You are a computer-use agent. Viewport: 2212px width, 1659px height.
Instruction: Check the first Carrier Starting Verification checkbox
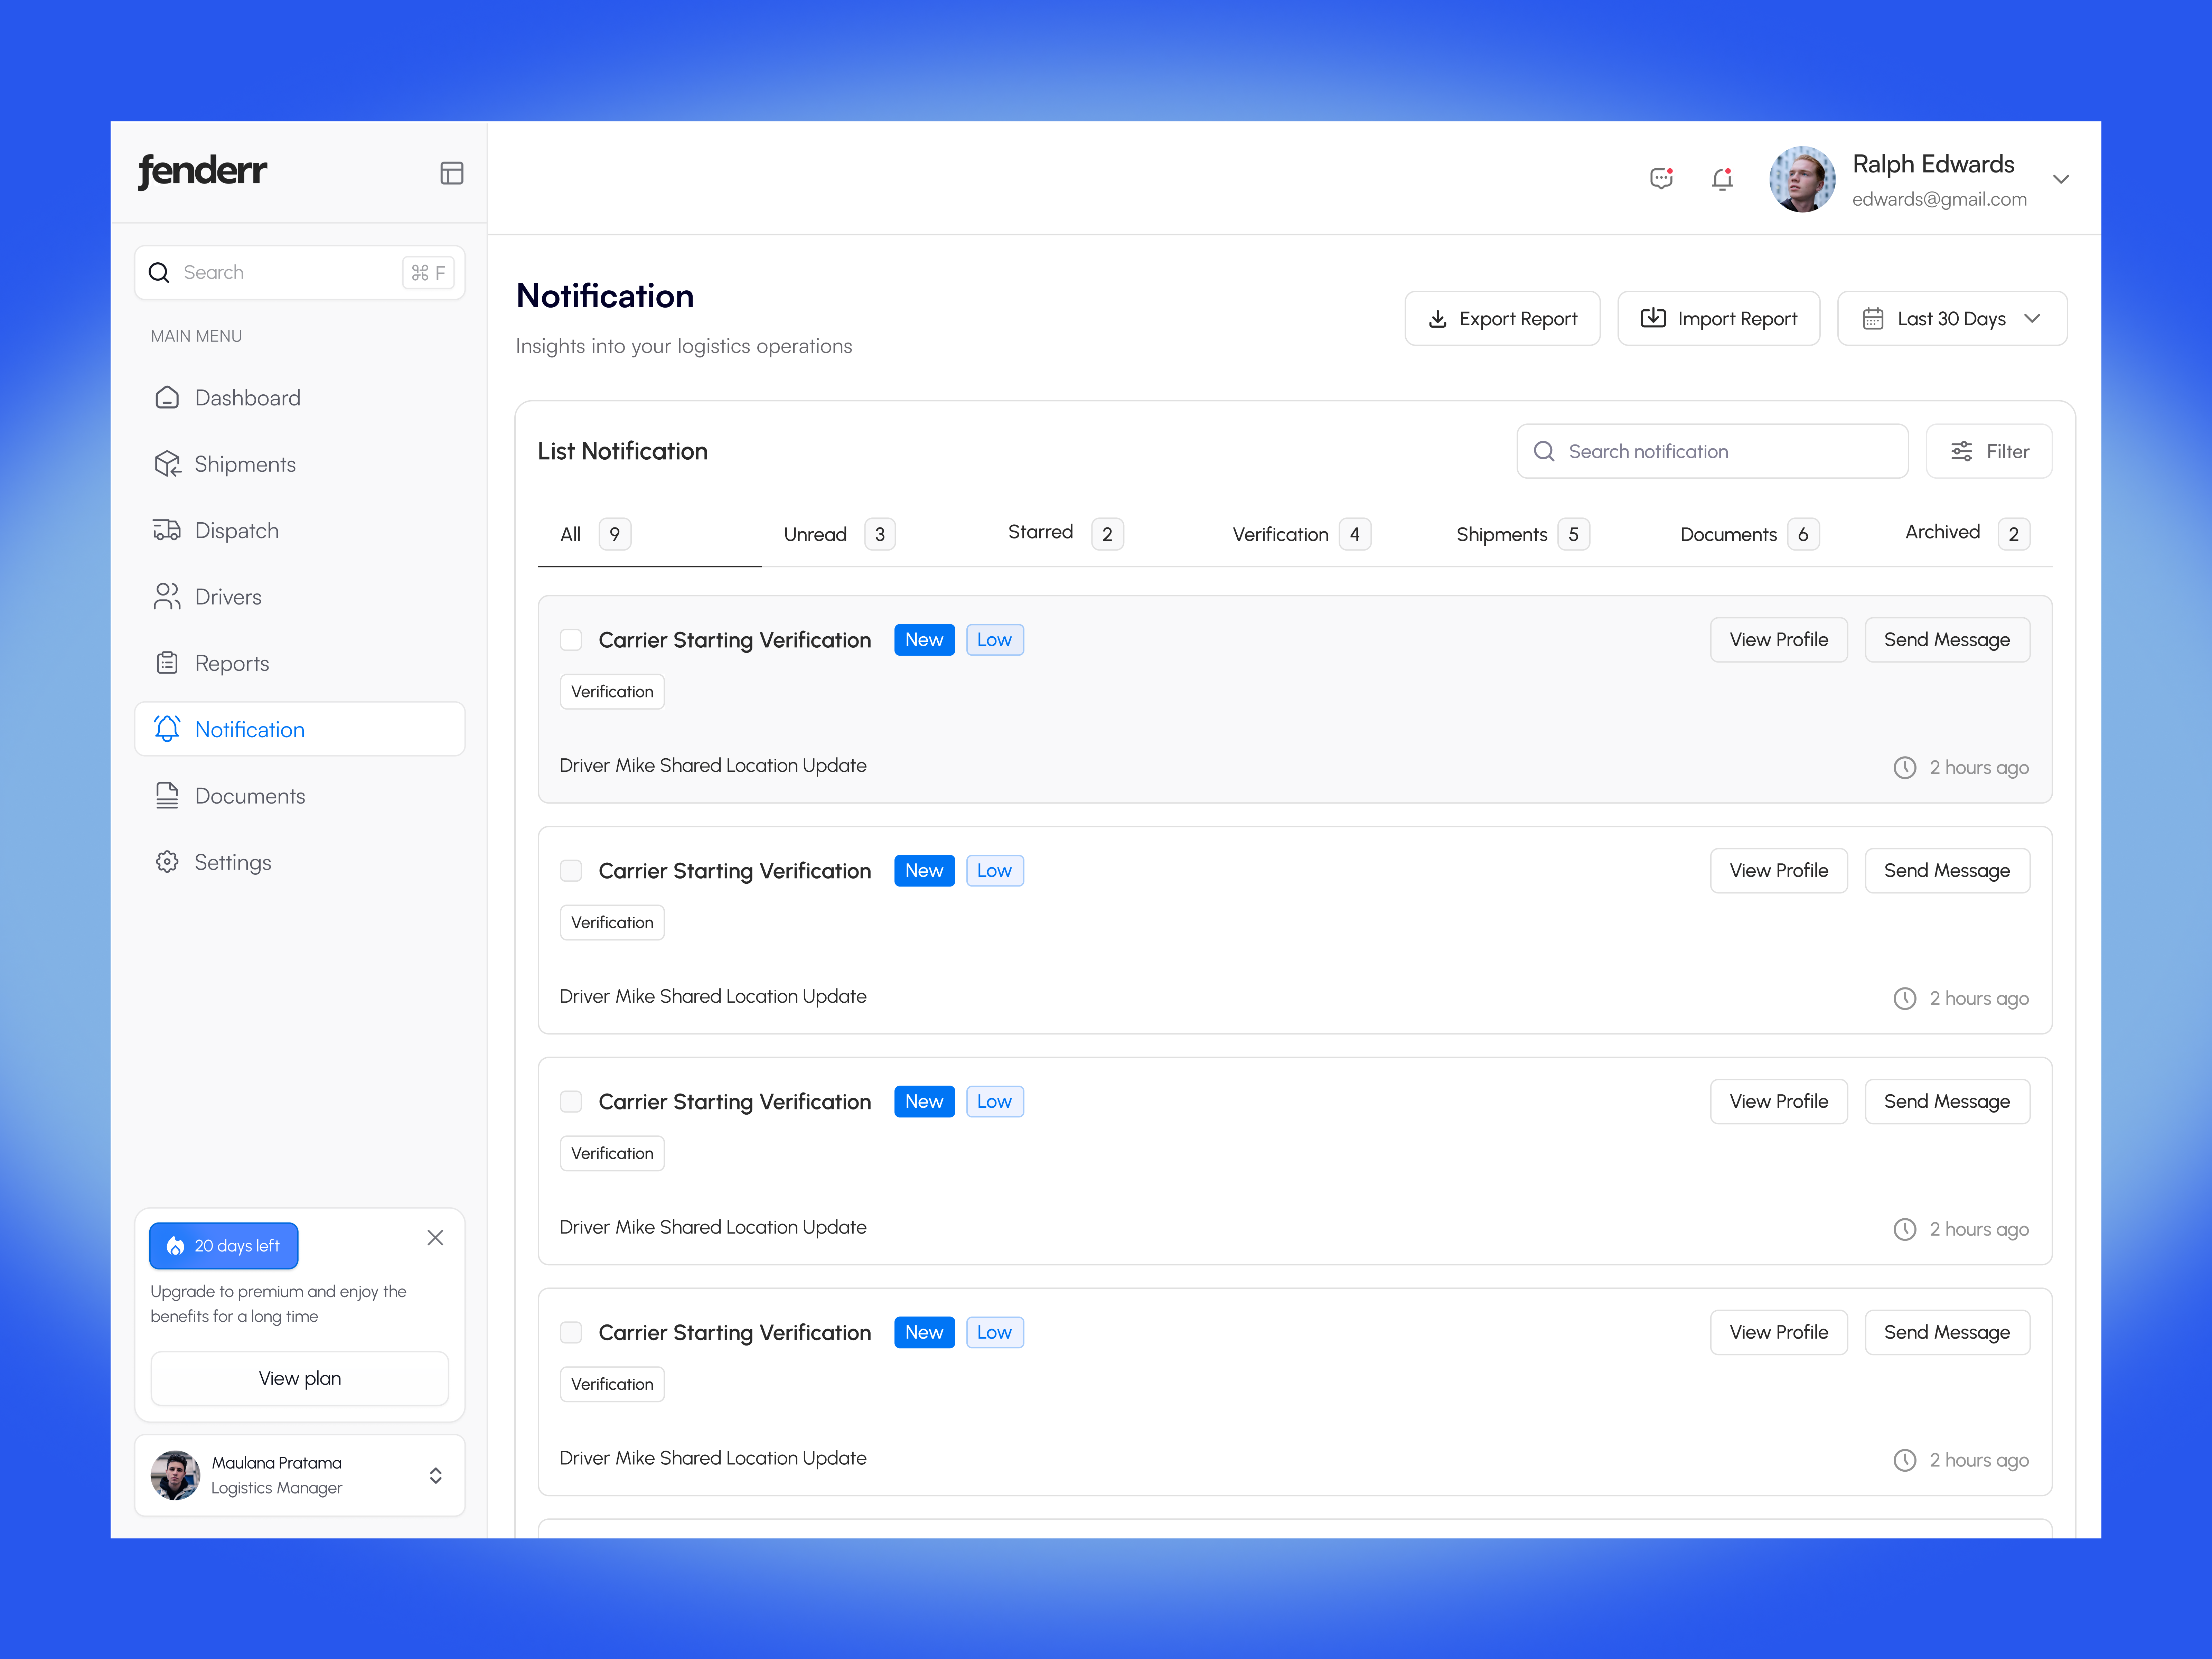tap(571, 639)
